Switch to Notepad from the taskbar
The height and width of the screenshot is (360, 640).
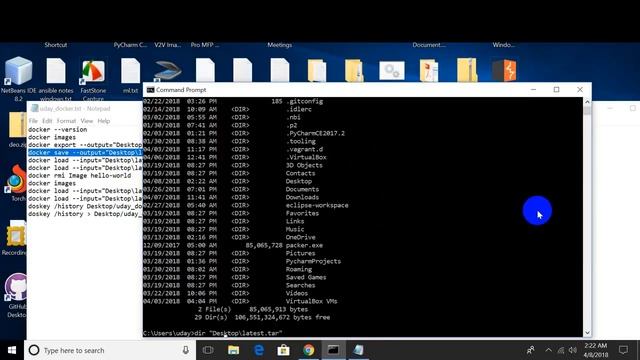(x=358, y=350)
